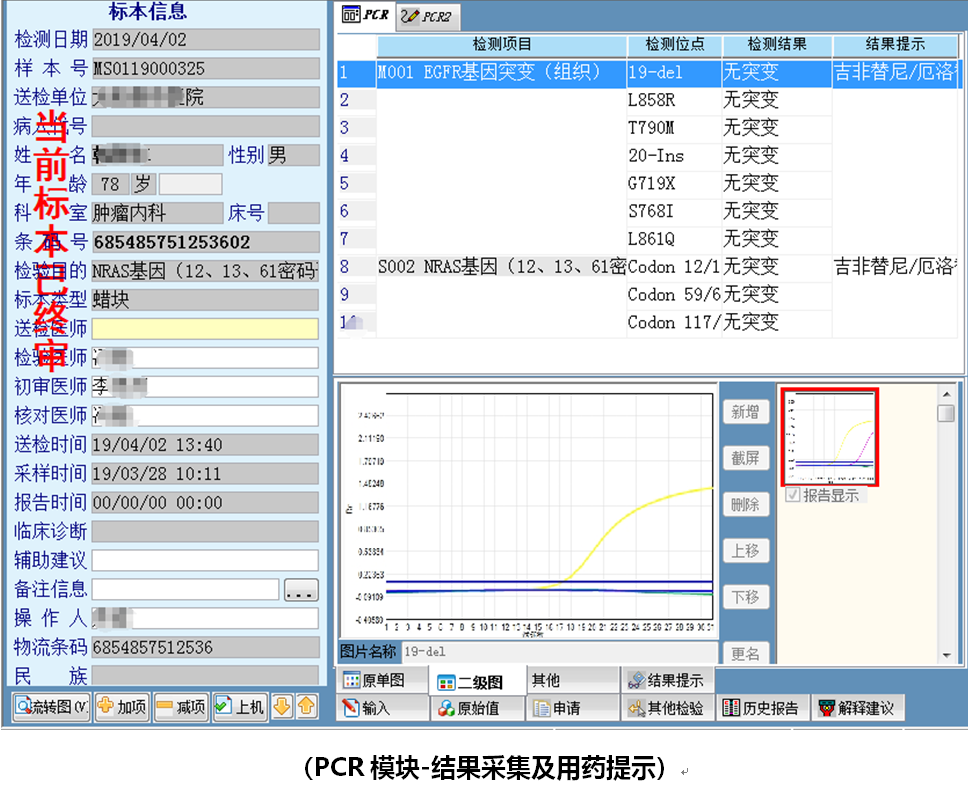Open the ... button beside 备注信息
Viewport: 968px width, 796px height.
pos(303,589)
